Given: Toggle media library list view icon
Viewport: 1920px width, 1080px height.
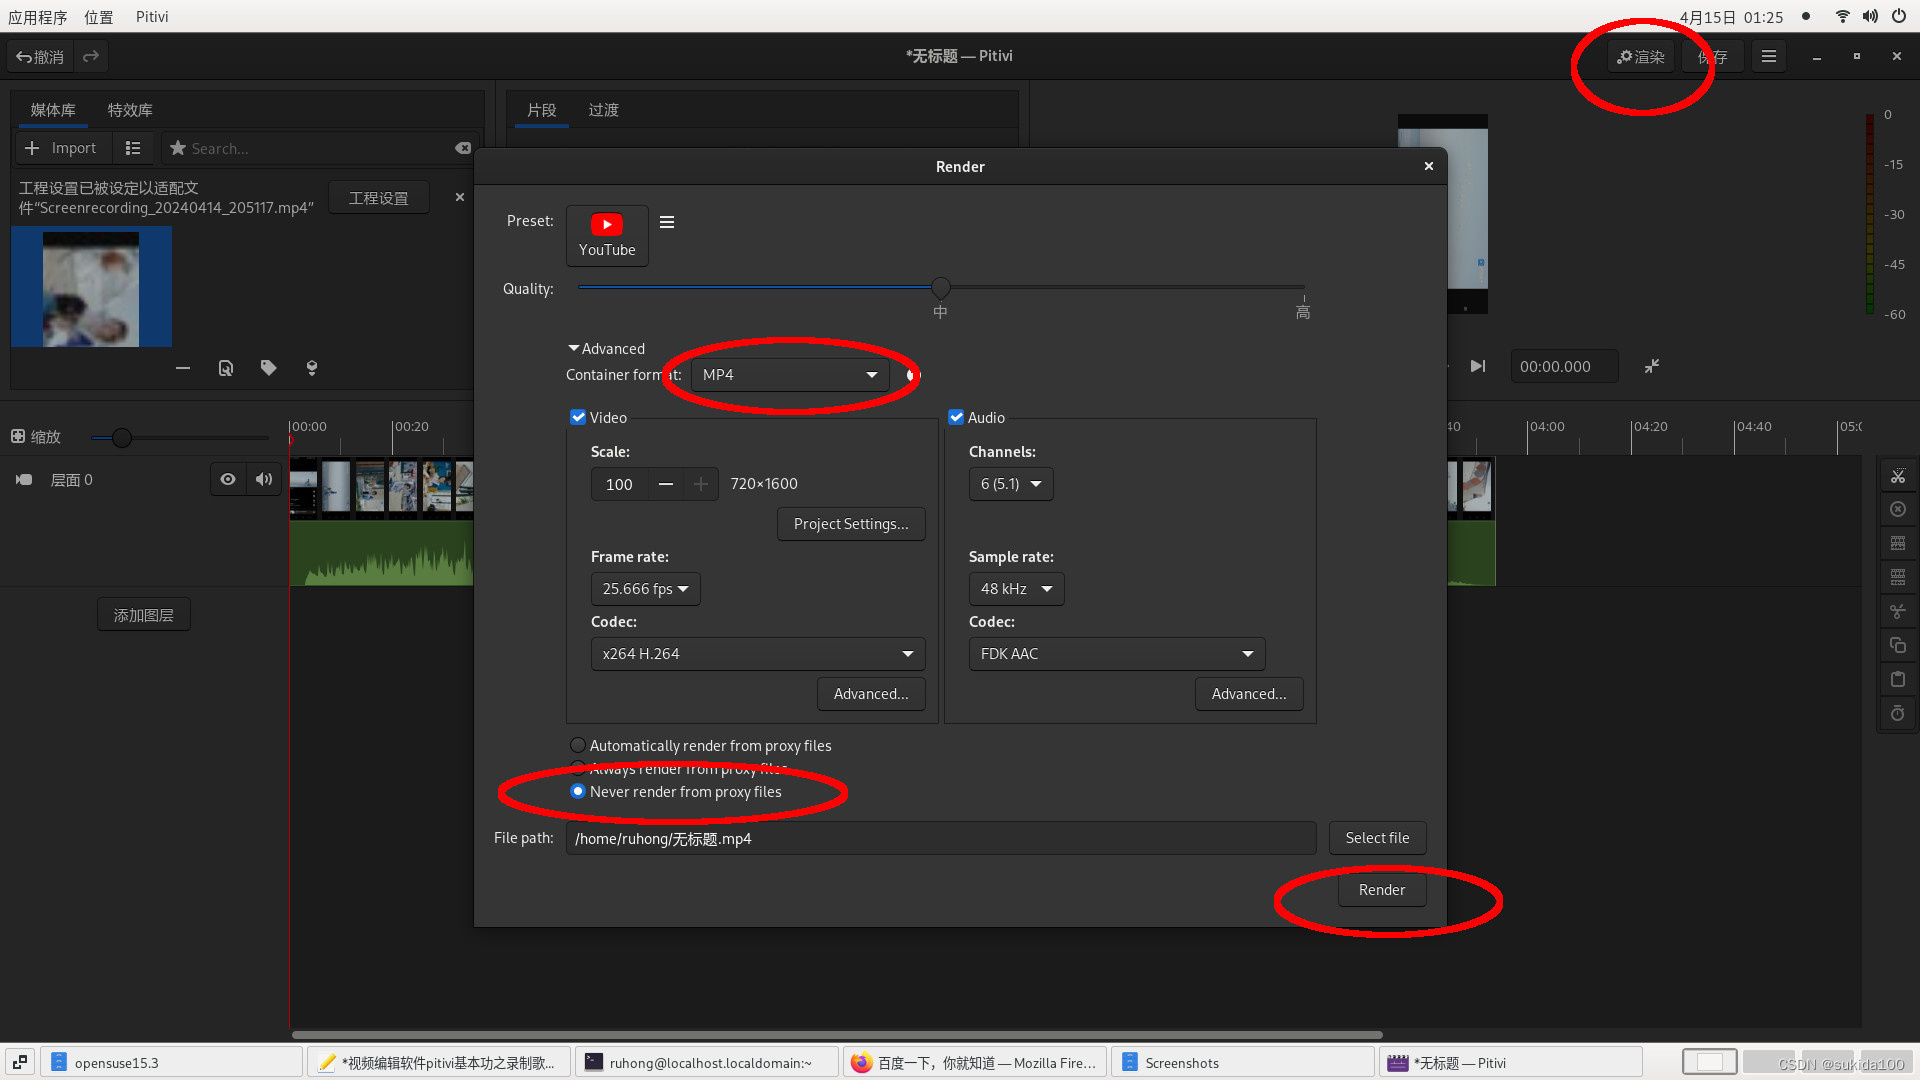Looking at the screenshot, I should pos(133,148).
